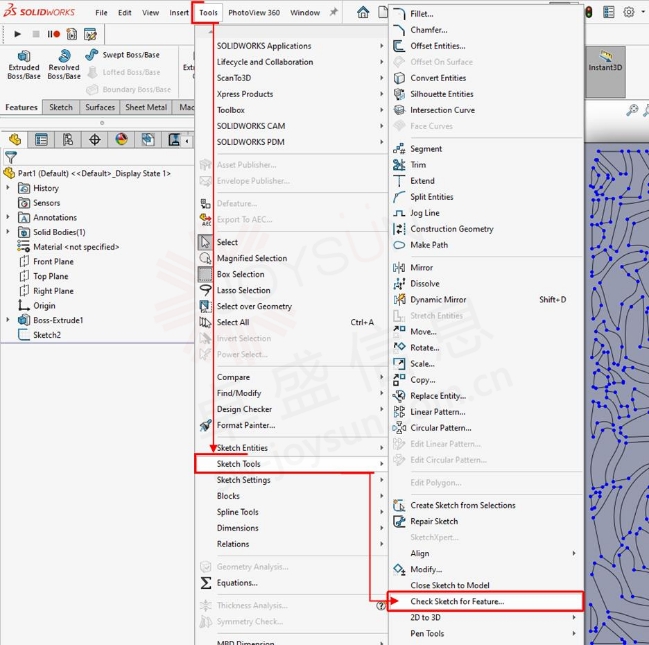This screenshot has height=645, width=649.
Task: Open the Sketch Entities submenu
Action: click(291, 448)
